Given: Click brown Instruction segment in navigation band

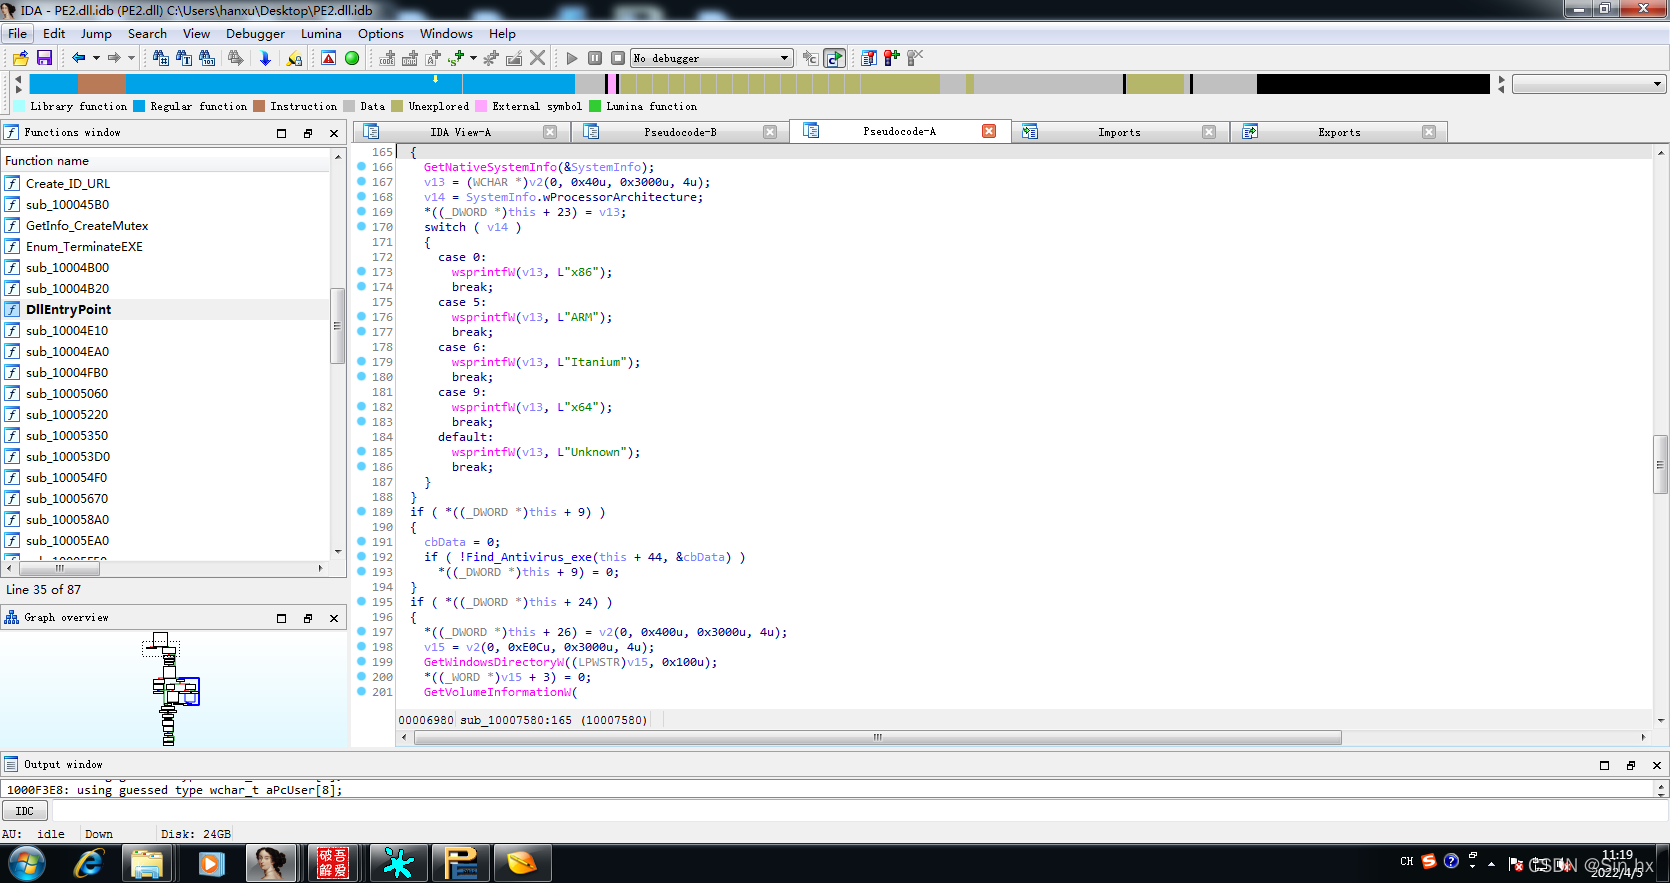Looking at the screenshot, I should [x=101, y=84].
